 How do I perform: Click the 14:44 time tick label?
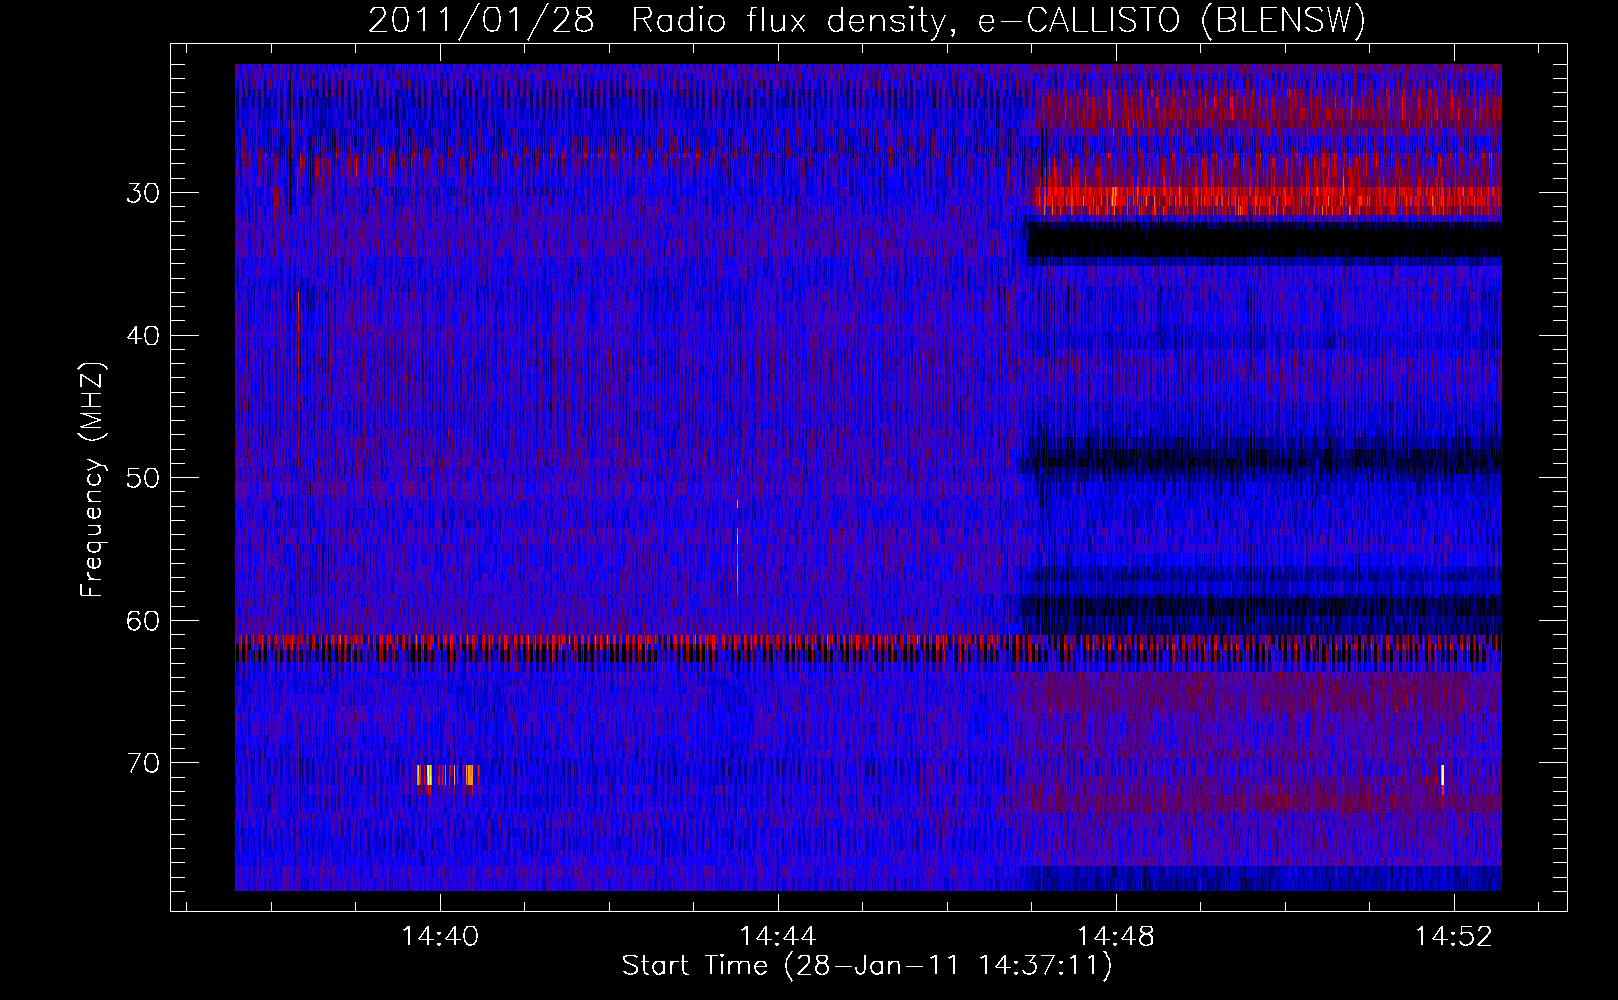click(778, 936)
